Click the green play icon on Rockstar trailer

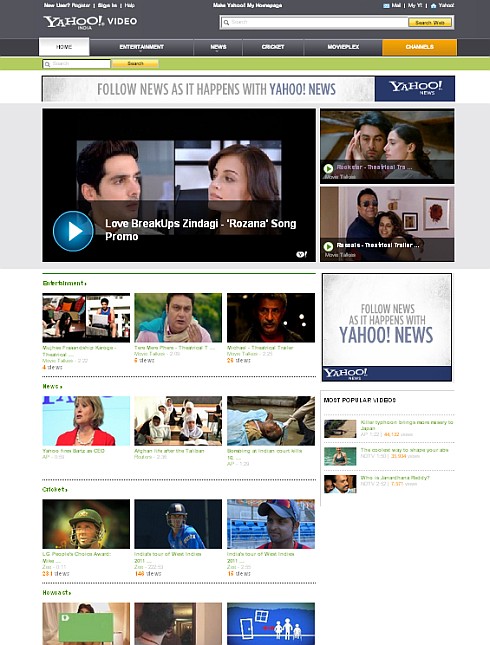[328, 168]
